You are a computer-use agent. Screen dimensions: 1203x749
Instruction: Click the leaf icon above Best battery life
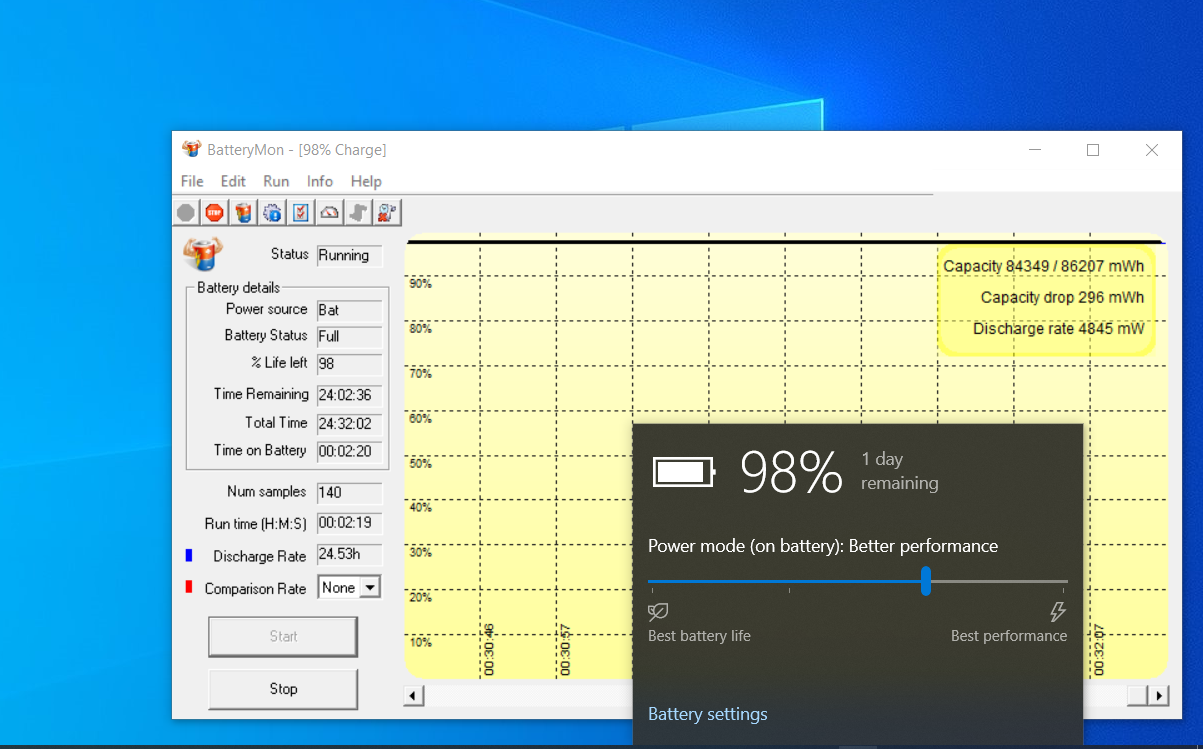(658, 612)
